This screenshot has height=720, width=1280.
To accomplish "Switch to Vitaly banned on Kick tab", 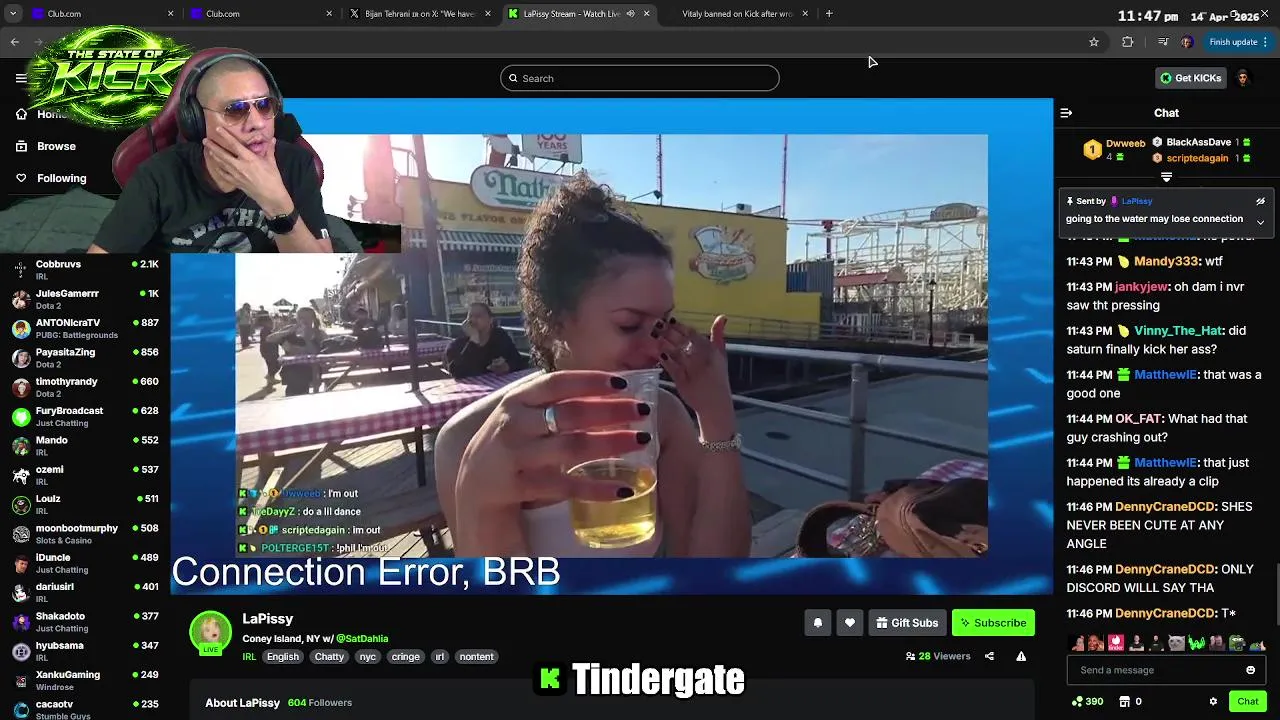I will click(738, 14).
